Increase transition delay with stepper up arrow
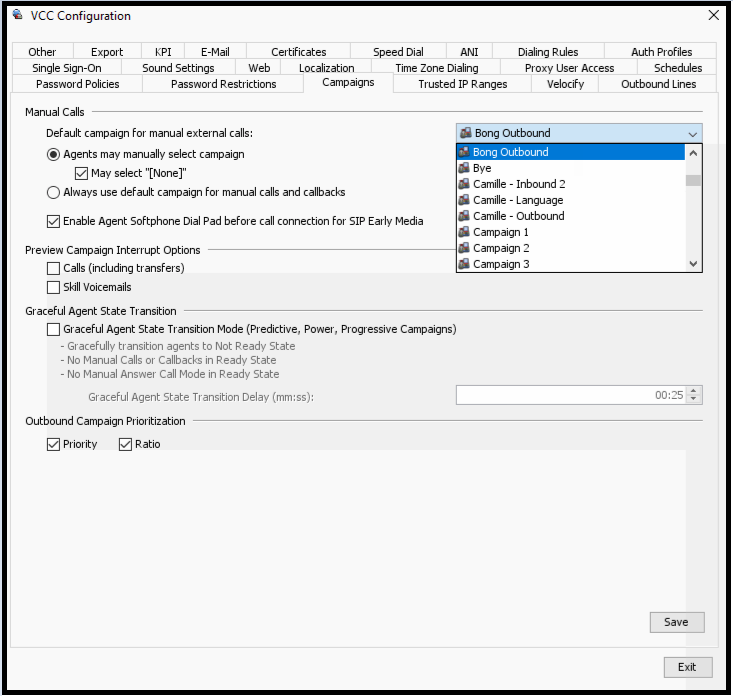The width and height of the screenshot is (733, 696). (x=694, y=391)
